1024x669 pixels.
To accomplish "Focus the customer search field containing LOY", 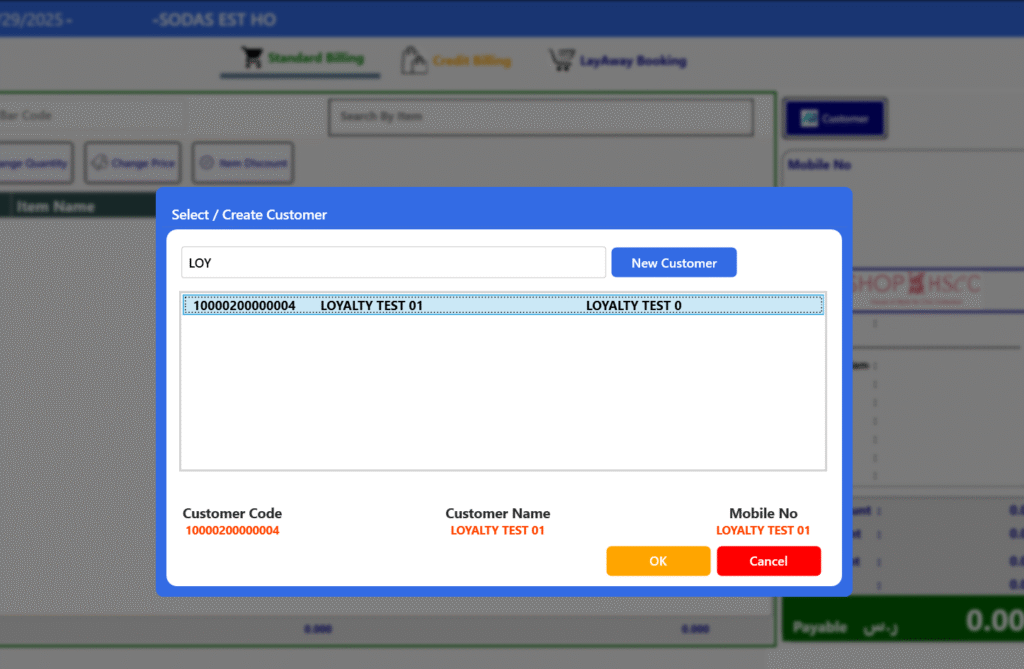I will (x=393, y=263).
